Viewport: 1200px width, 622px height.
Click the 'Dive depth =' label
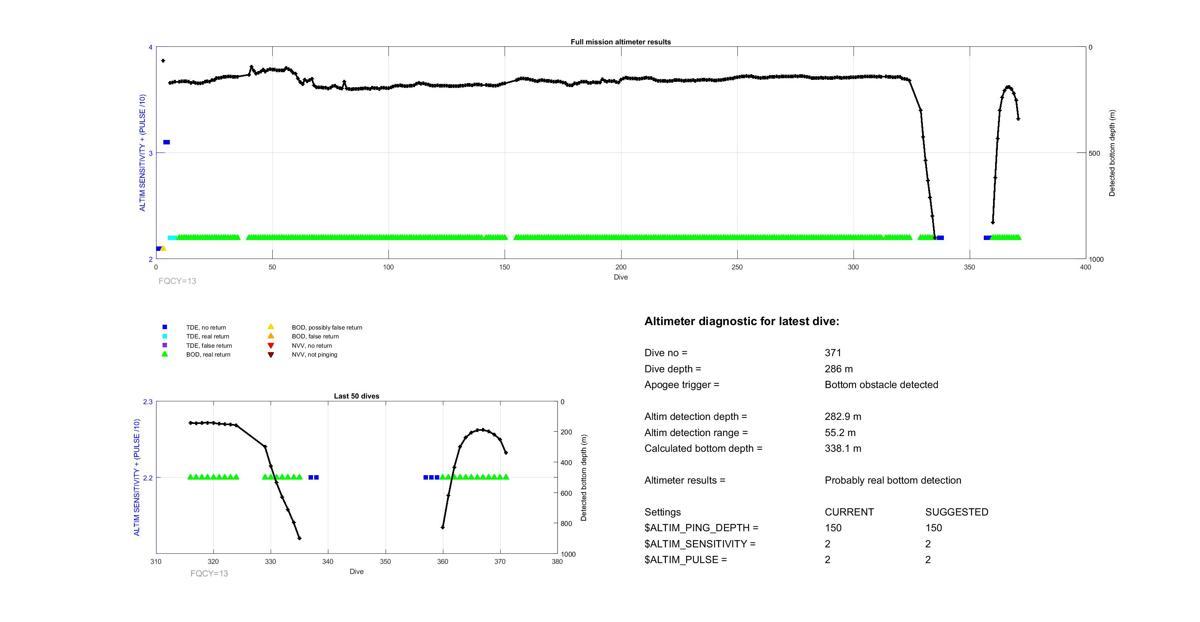673,369
